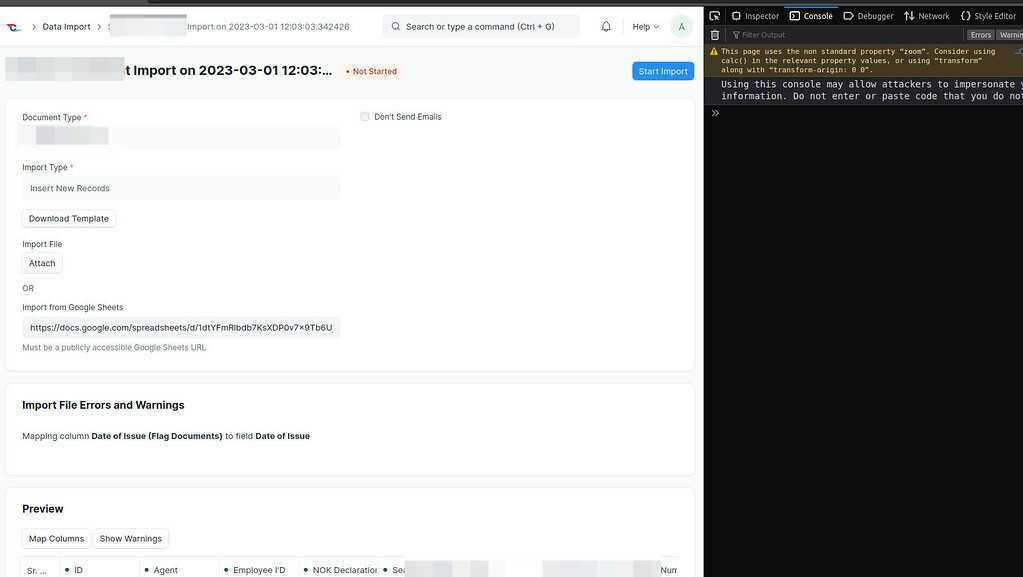
Task: Expand the console multiline editor chevrons
Action: coord(713,112)
